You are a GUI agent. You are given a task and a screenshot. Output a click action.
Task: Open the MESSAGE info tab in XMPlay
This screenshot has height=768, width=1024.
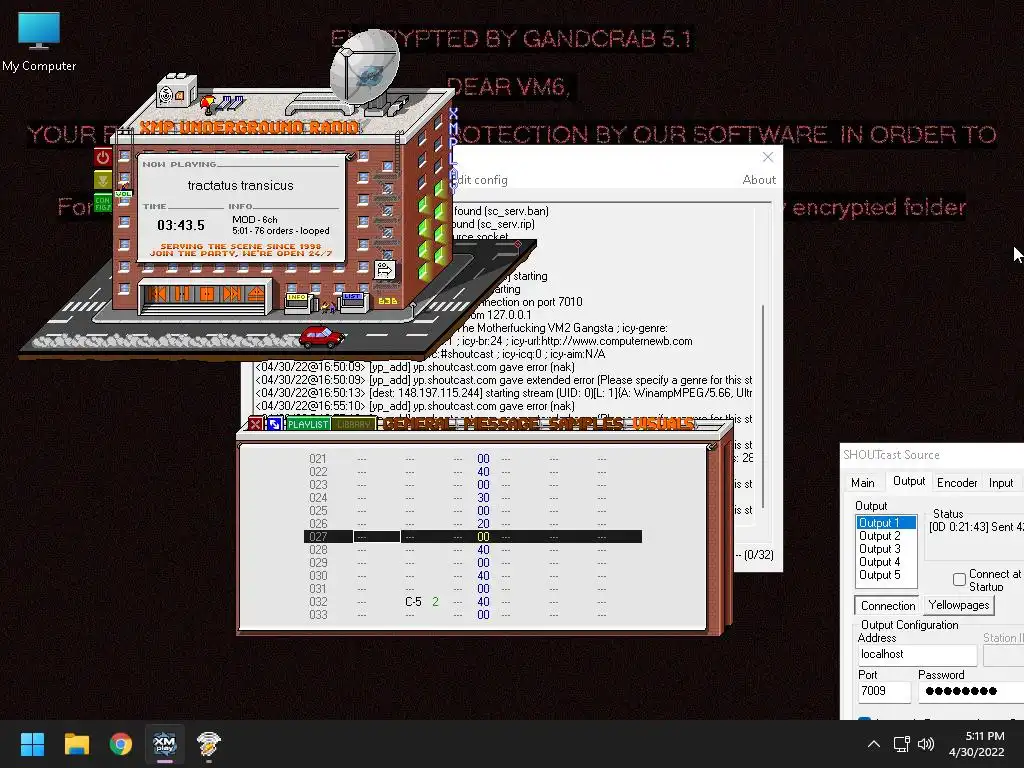click(x=504, y=424)
